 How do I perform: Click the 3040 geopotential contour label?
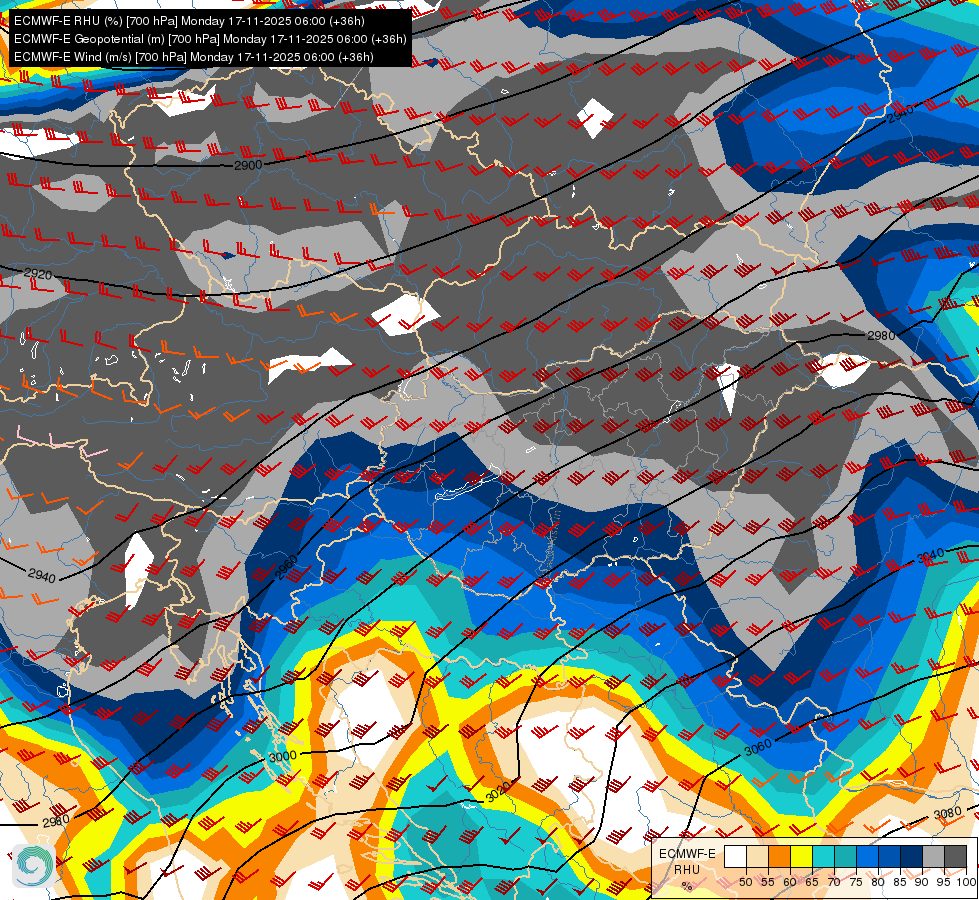point(930,555)
